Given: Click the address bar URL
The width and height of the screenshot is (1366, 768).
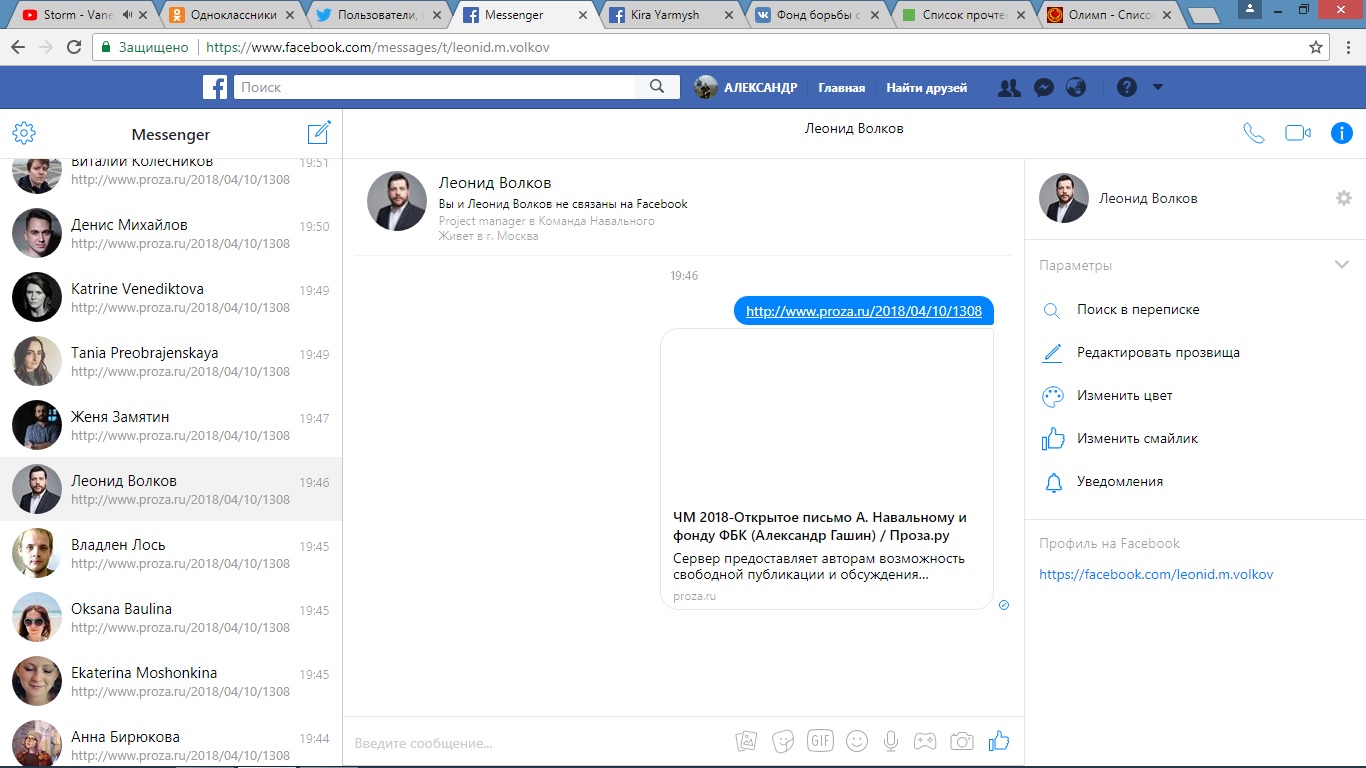Looking at the screenshot, I should pyautogui.click(x=377, y=47).
